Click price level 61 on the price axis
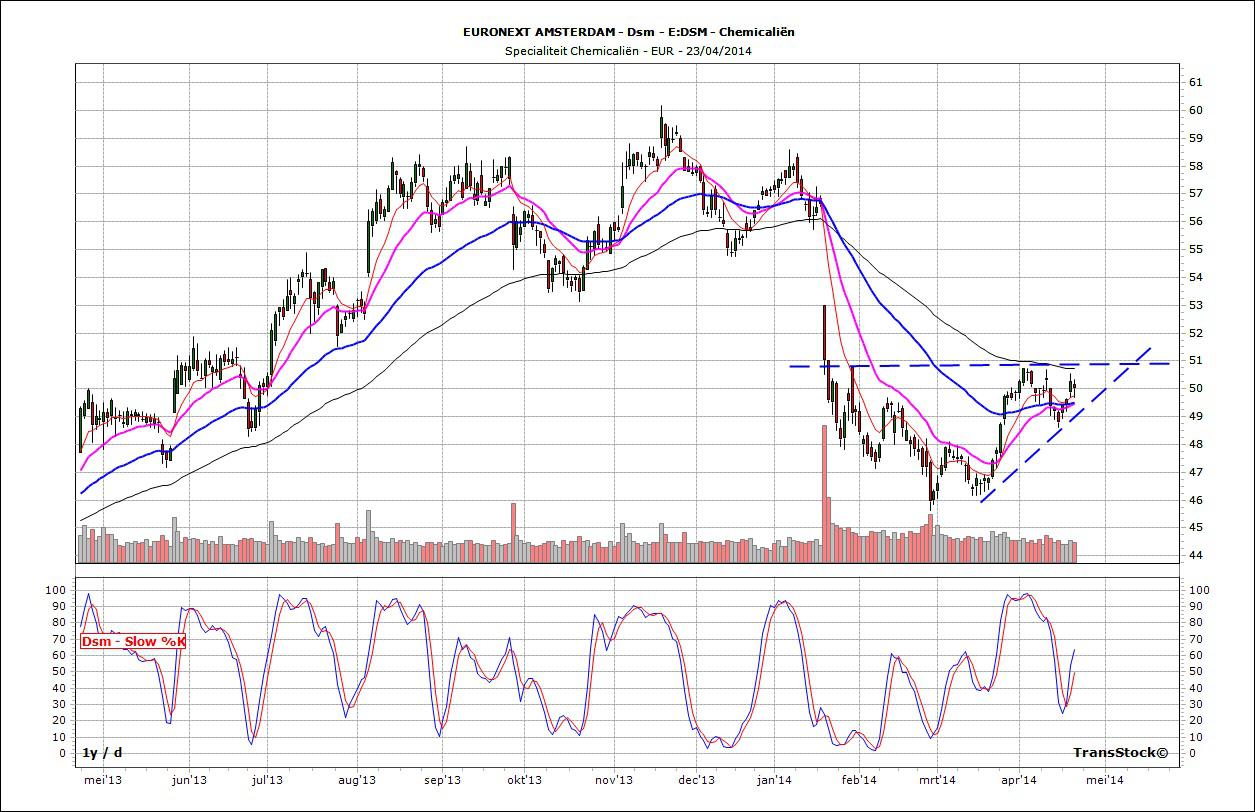Image resolution: width=1255 pixels, height=812 pixels. pyautogui.click(x=1196, y=82)
